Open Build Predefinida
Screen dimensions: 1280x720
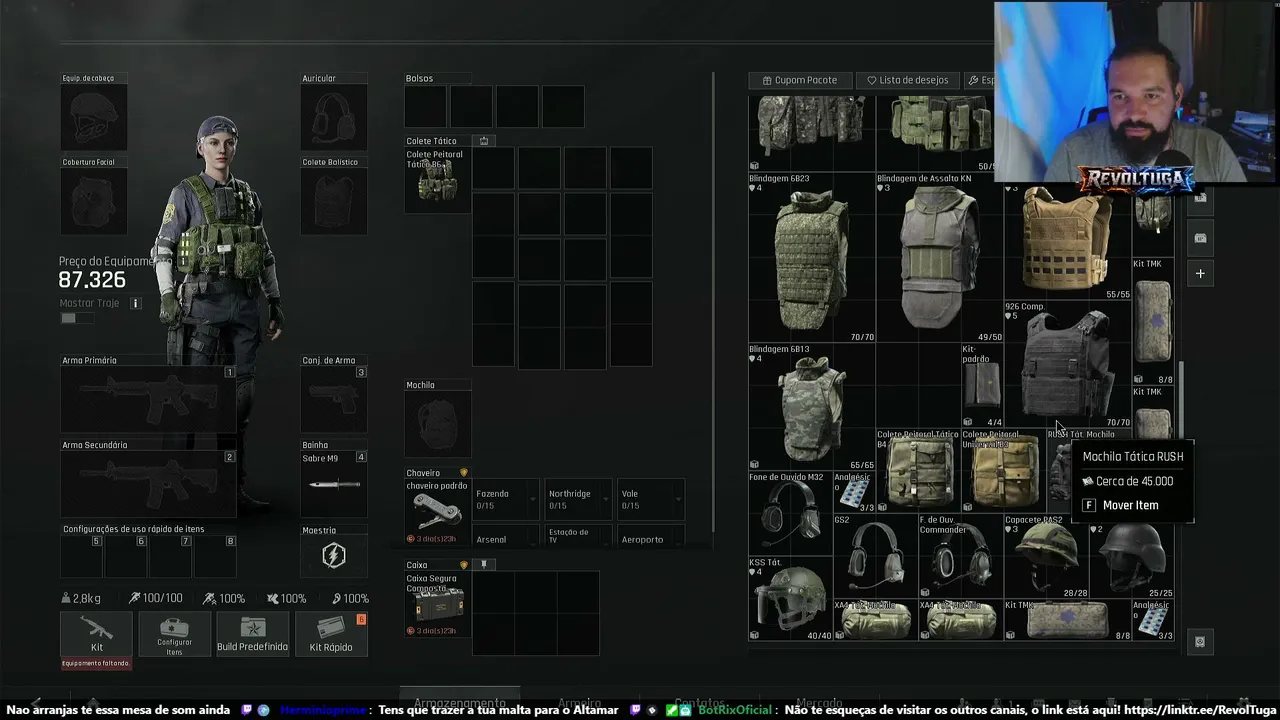[x=252, y=633]
